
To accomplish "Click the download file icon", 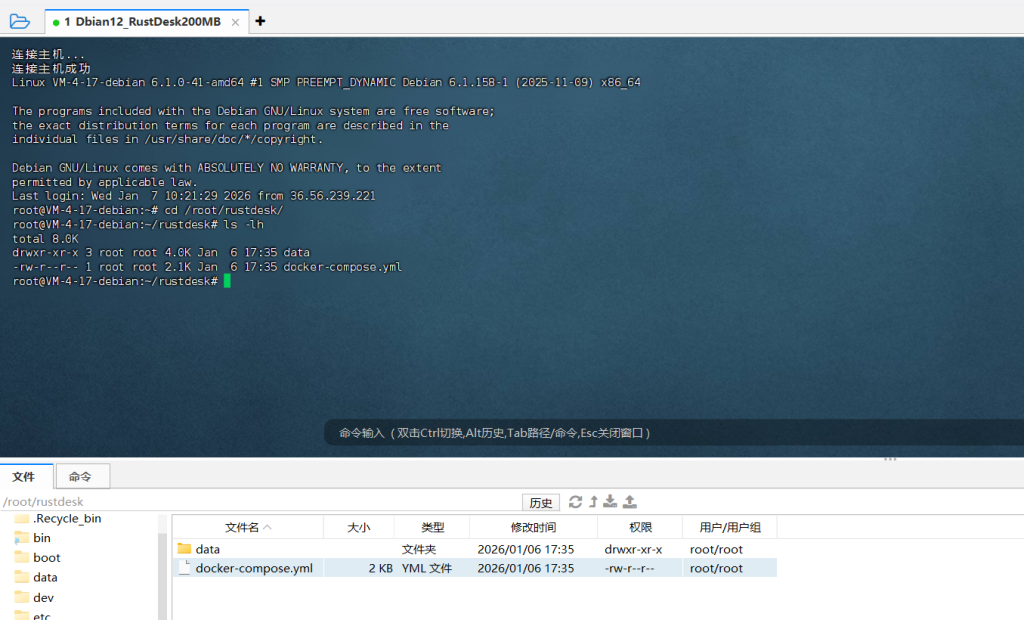I will [x=610, y=502].
